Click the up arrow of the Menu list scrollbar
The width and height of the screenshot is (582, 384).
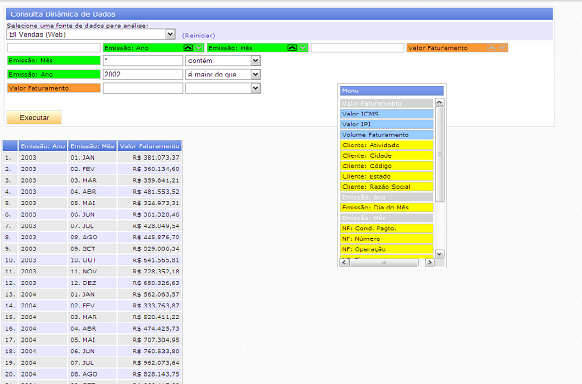439,102
